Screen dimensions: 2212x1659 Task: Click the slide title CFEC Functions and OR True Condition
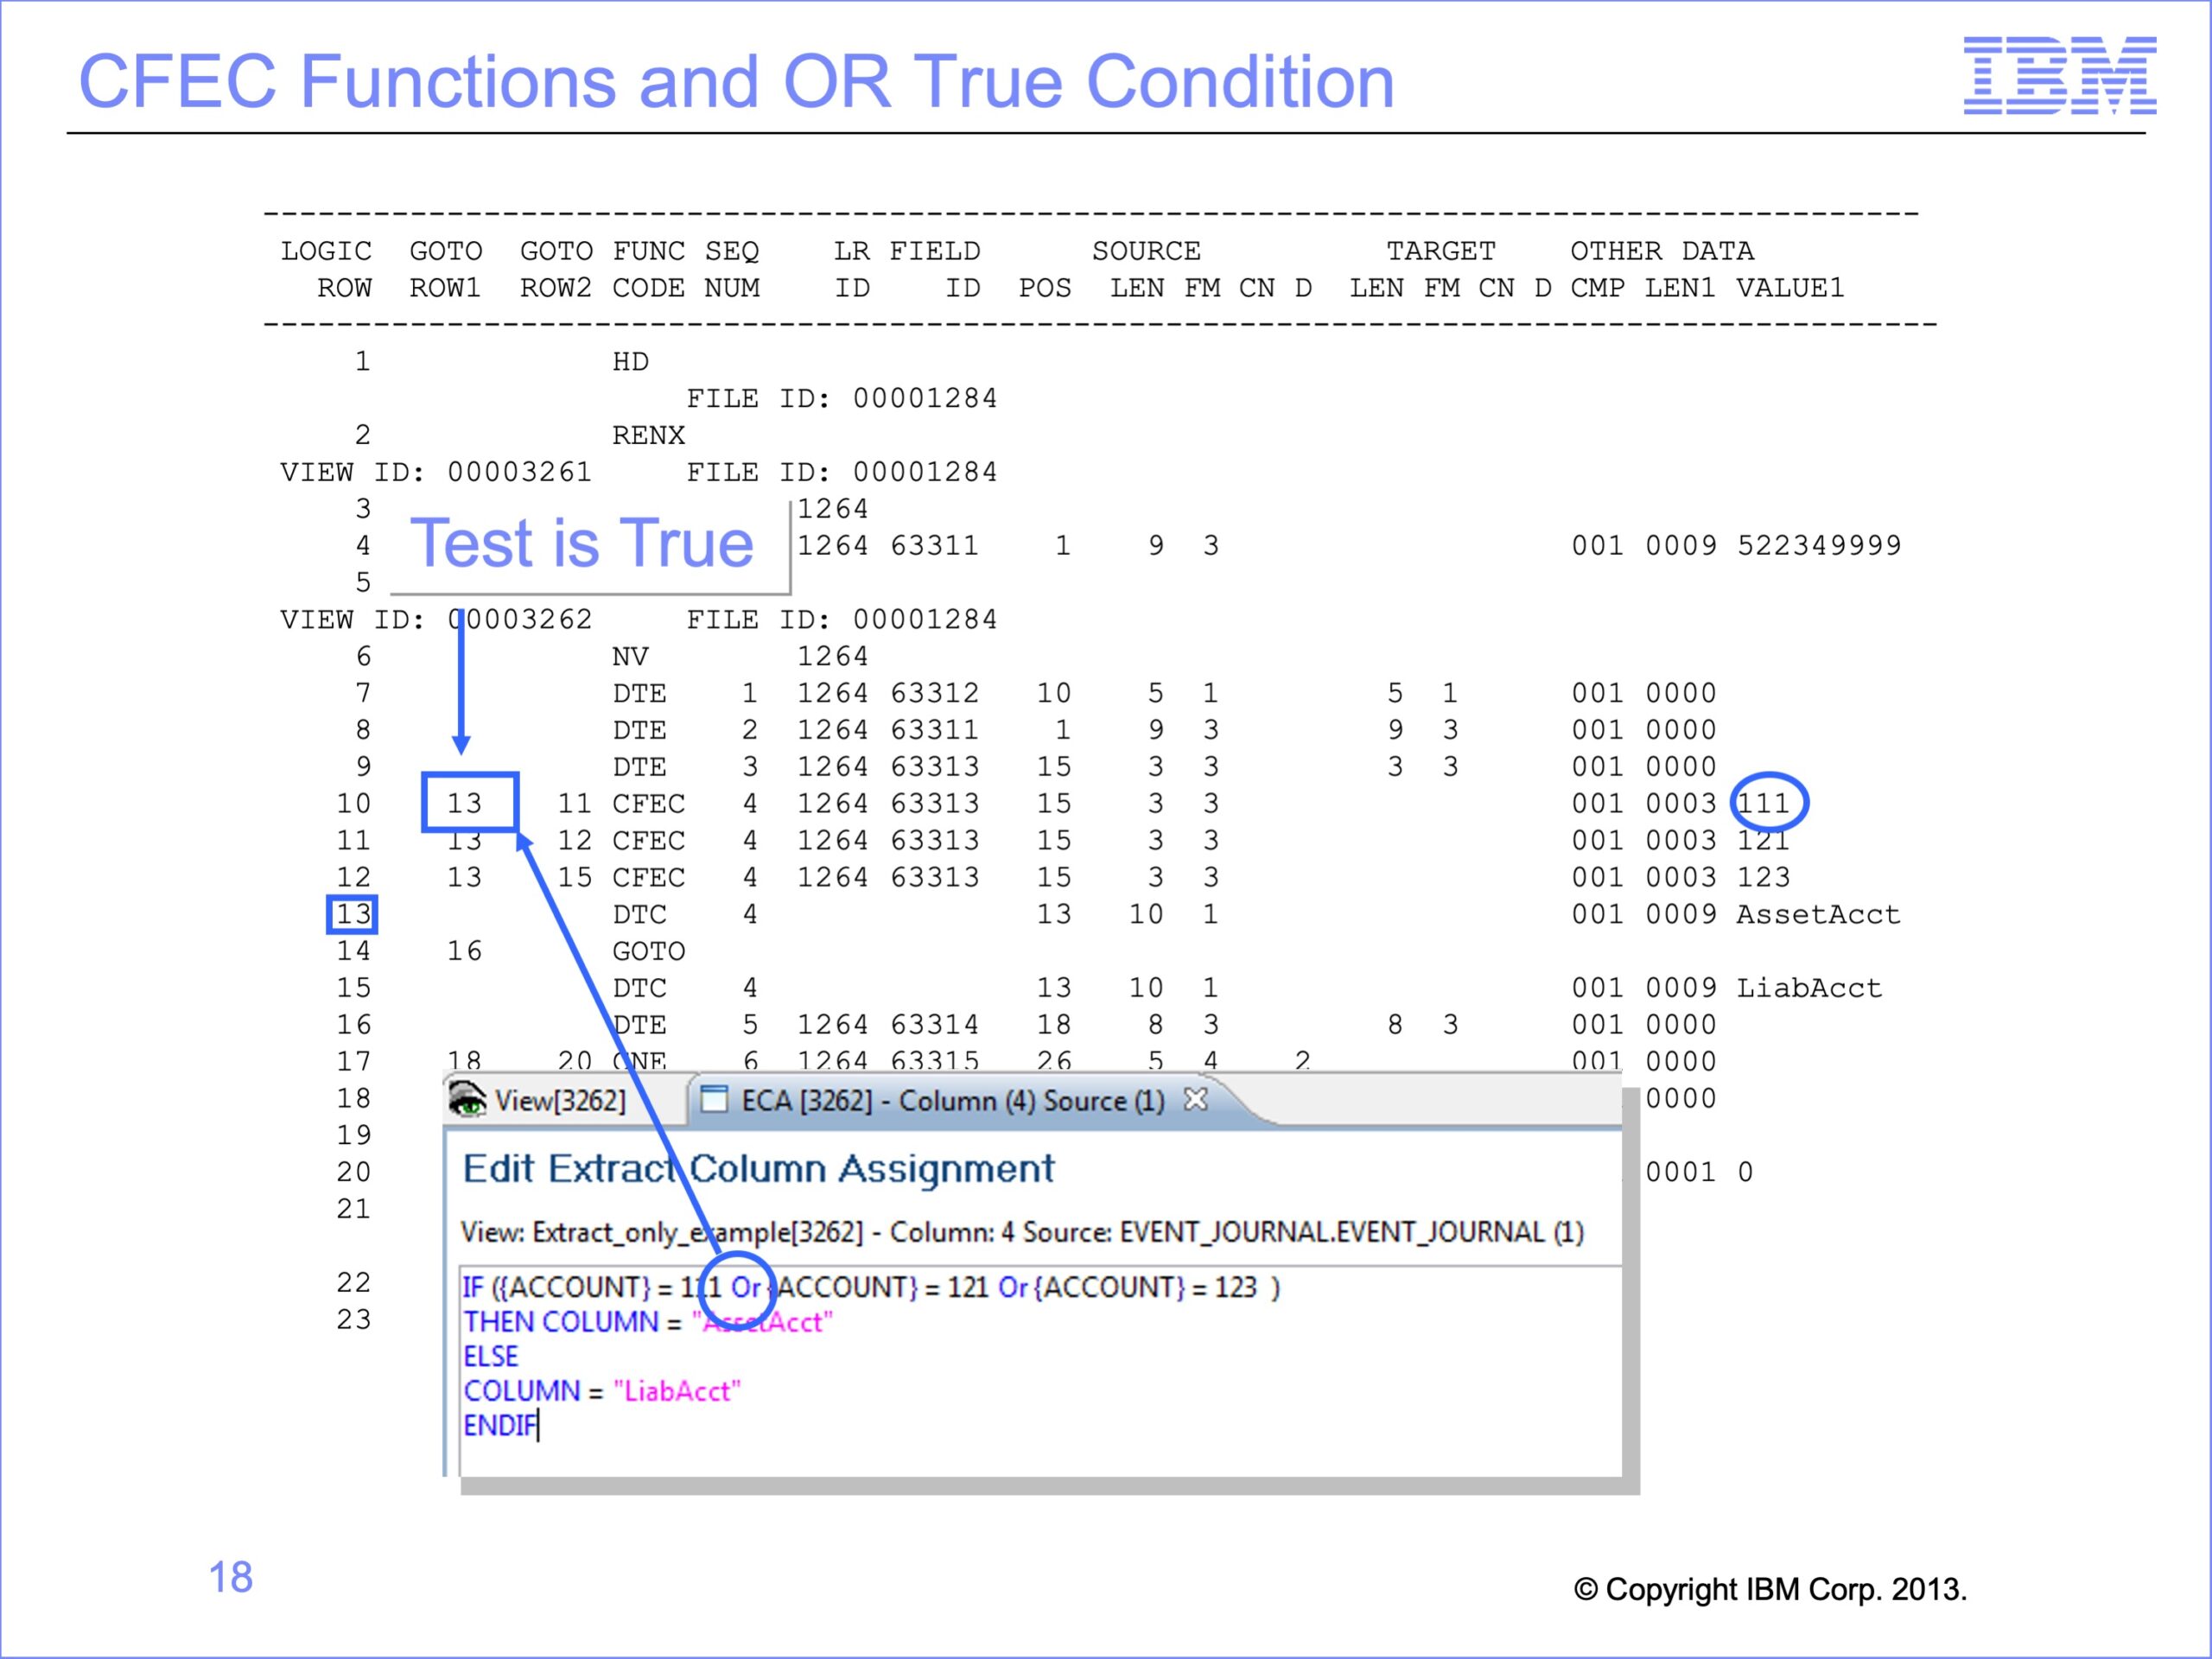click(736, 81)
